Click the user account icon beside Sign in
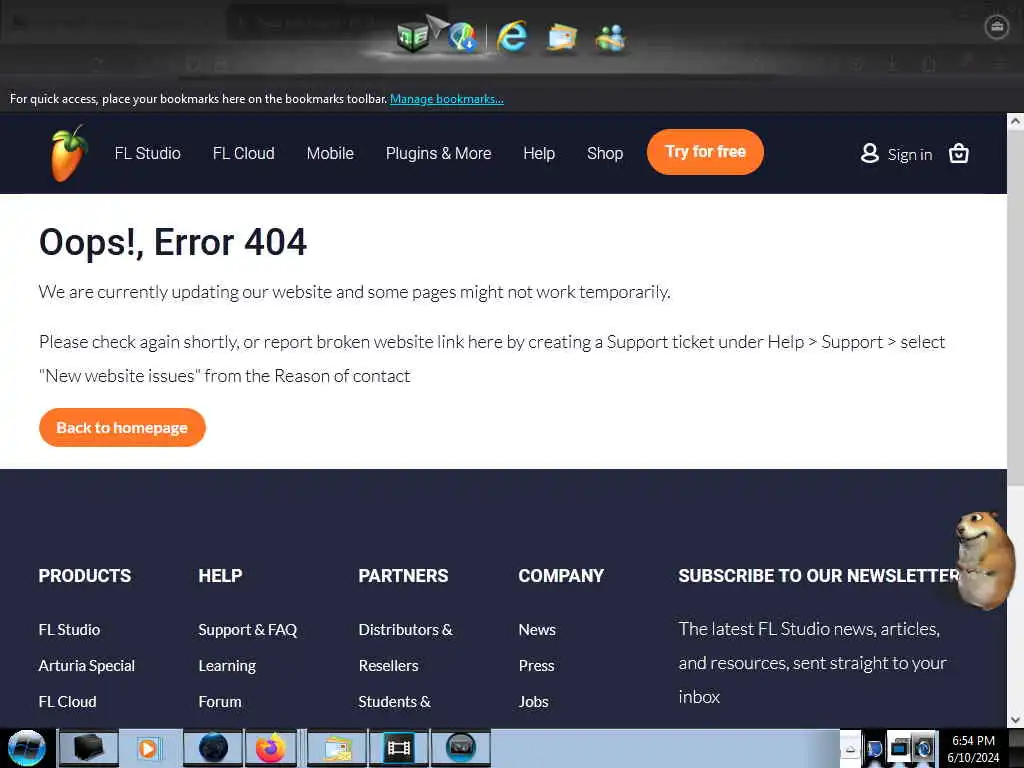1024x768 pixels. [869, 153]
